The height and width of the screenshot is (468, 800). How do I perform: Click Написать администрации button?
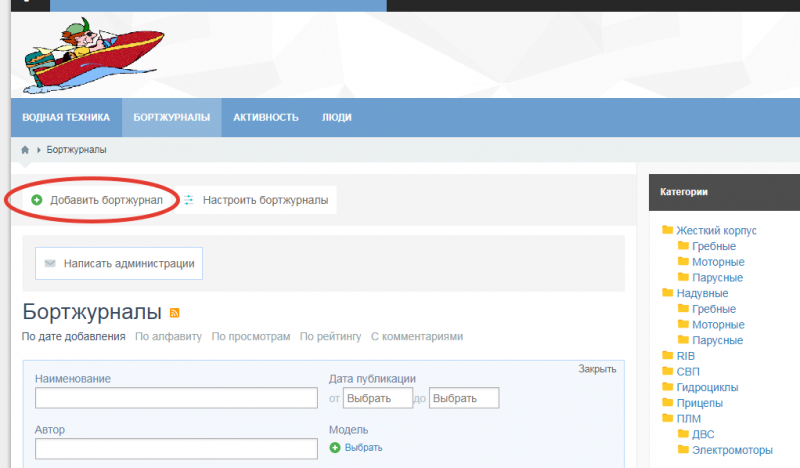[x=119, y=264]
